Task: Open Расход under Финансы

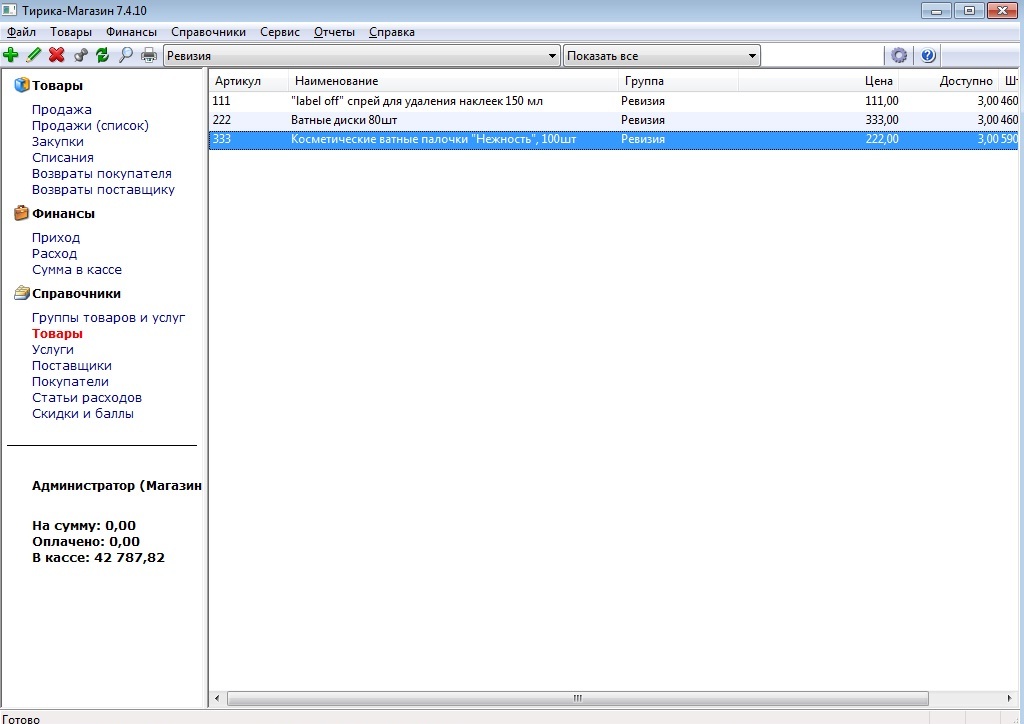Action: (x=54, y=253)
